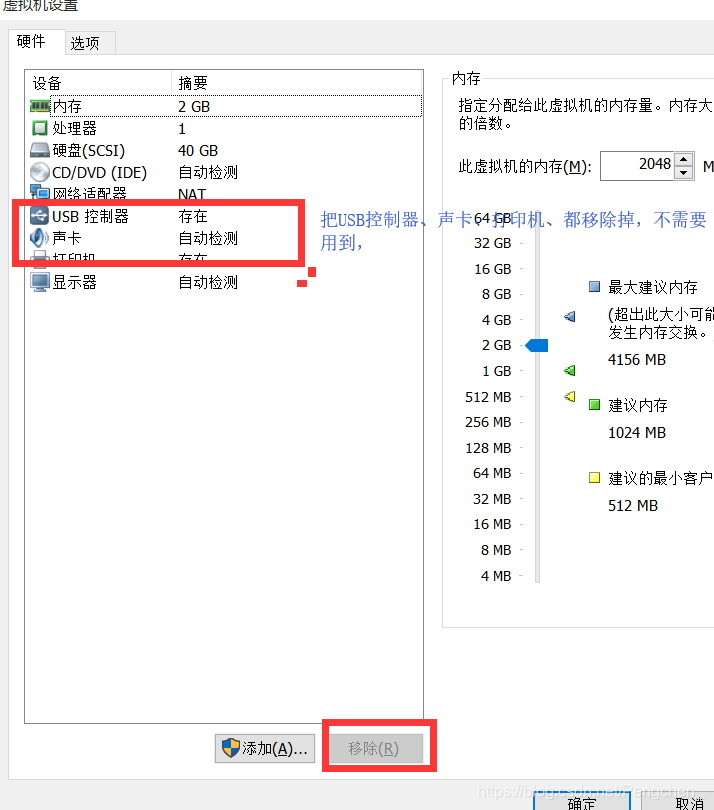The width and height of the screenshot is (714, 810).
Task: Click the 1024 MB recommended memory value
Action: 637,432
